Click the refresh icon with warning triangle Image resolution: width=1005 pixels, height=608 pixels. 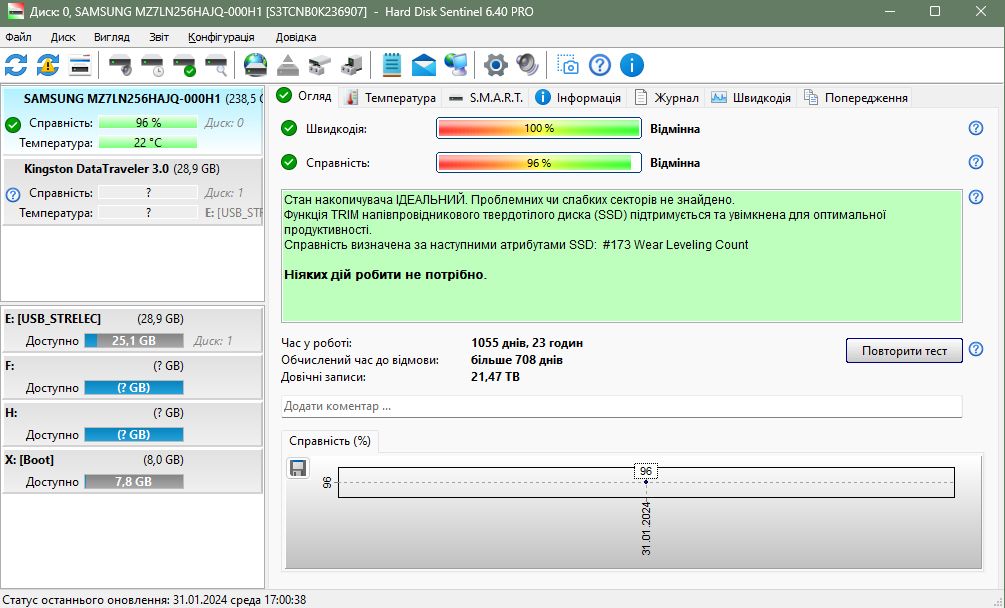(x=47, y=65)
